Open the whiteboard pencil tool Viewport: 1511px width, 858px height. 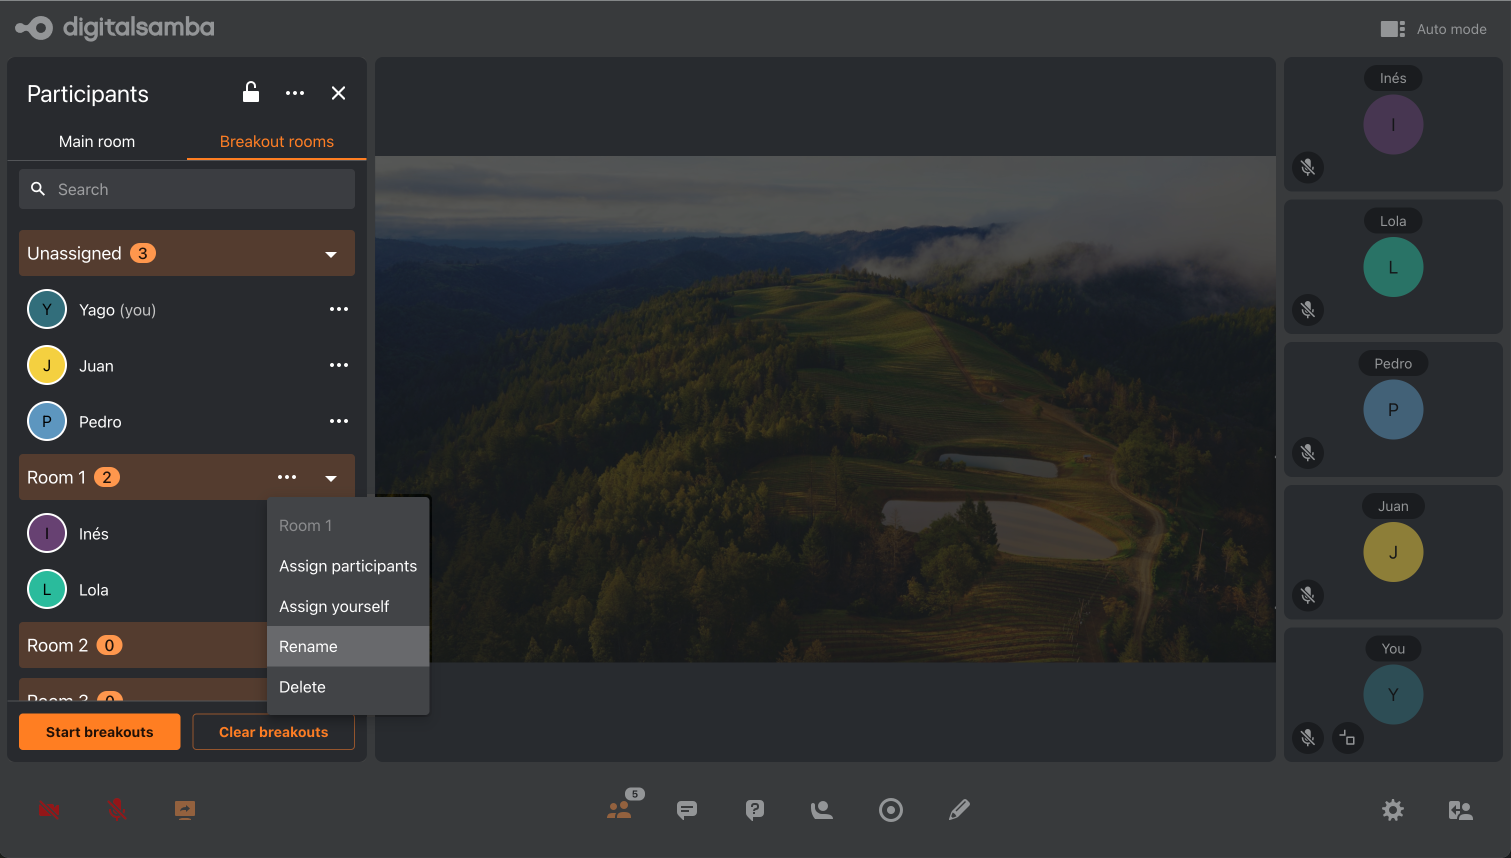[959, 810]
